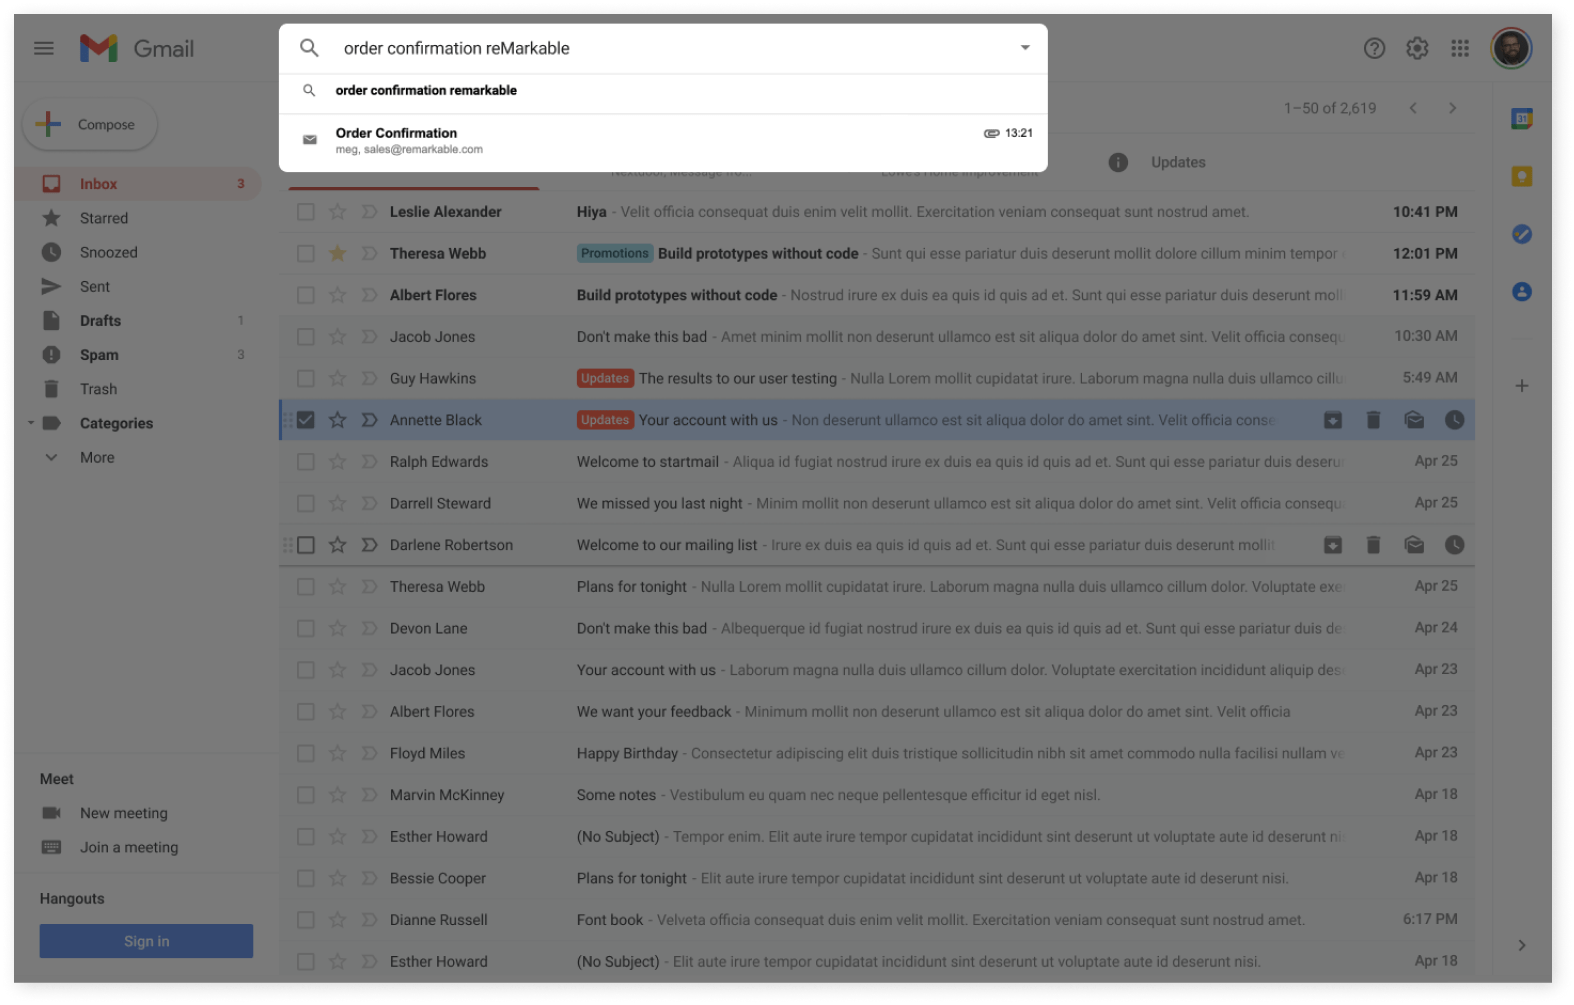Expand the More section in sidebar
The height and width of the screenshot is (1005, 1574).
(96, 457)
